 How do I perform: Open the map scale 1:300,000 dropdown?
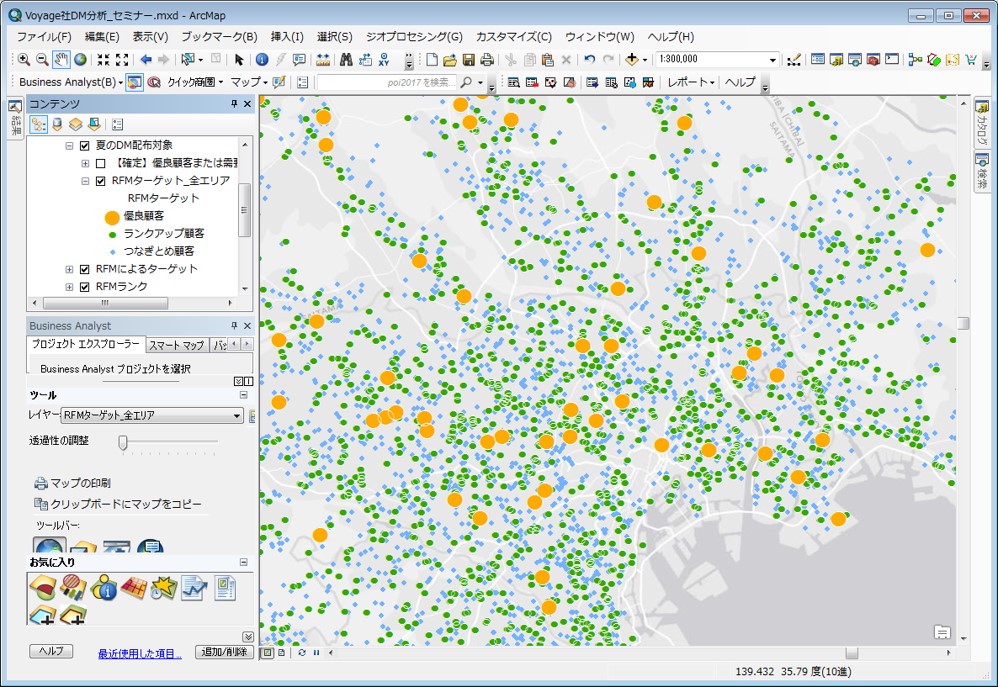point(773,59)
